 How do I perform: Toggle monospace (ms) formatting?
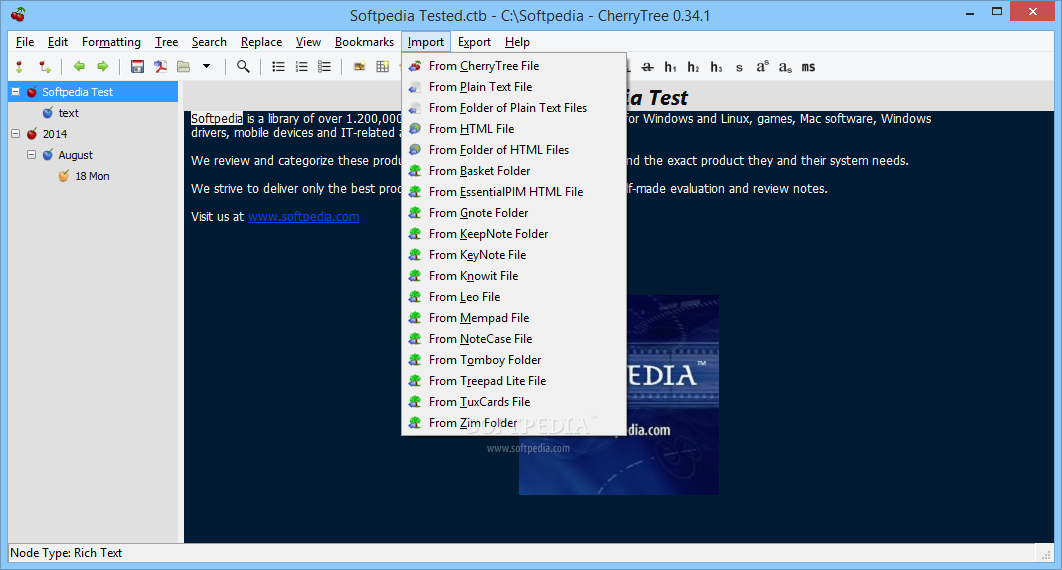click(x=808, y=67)
